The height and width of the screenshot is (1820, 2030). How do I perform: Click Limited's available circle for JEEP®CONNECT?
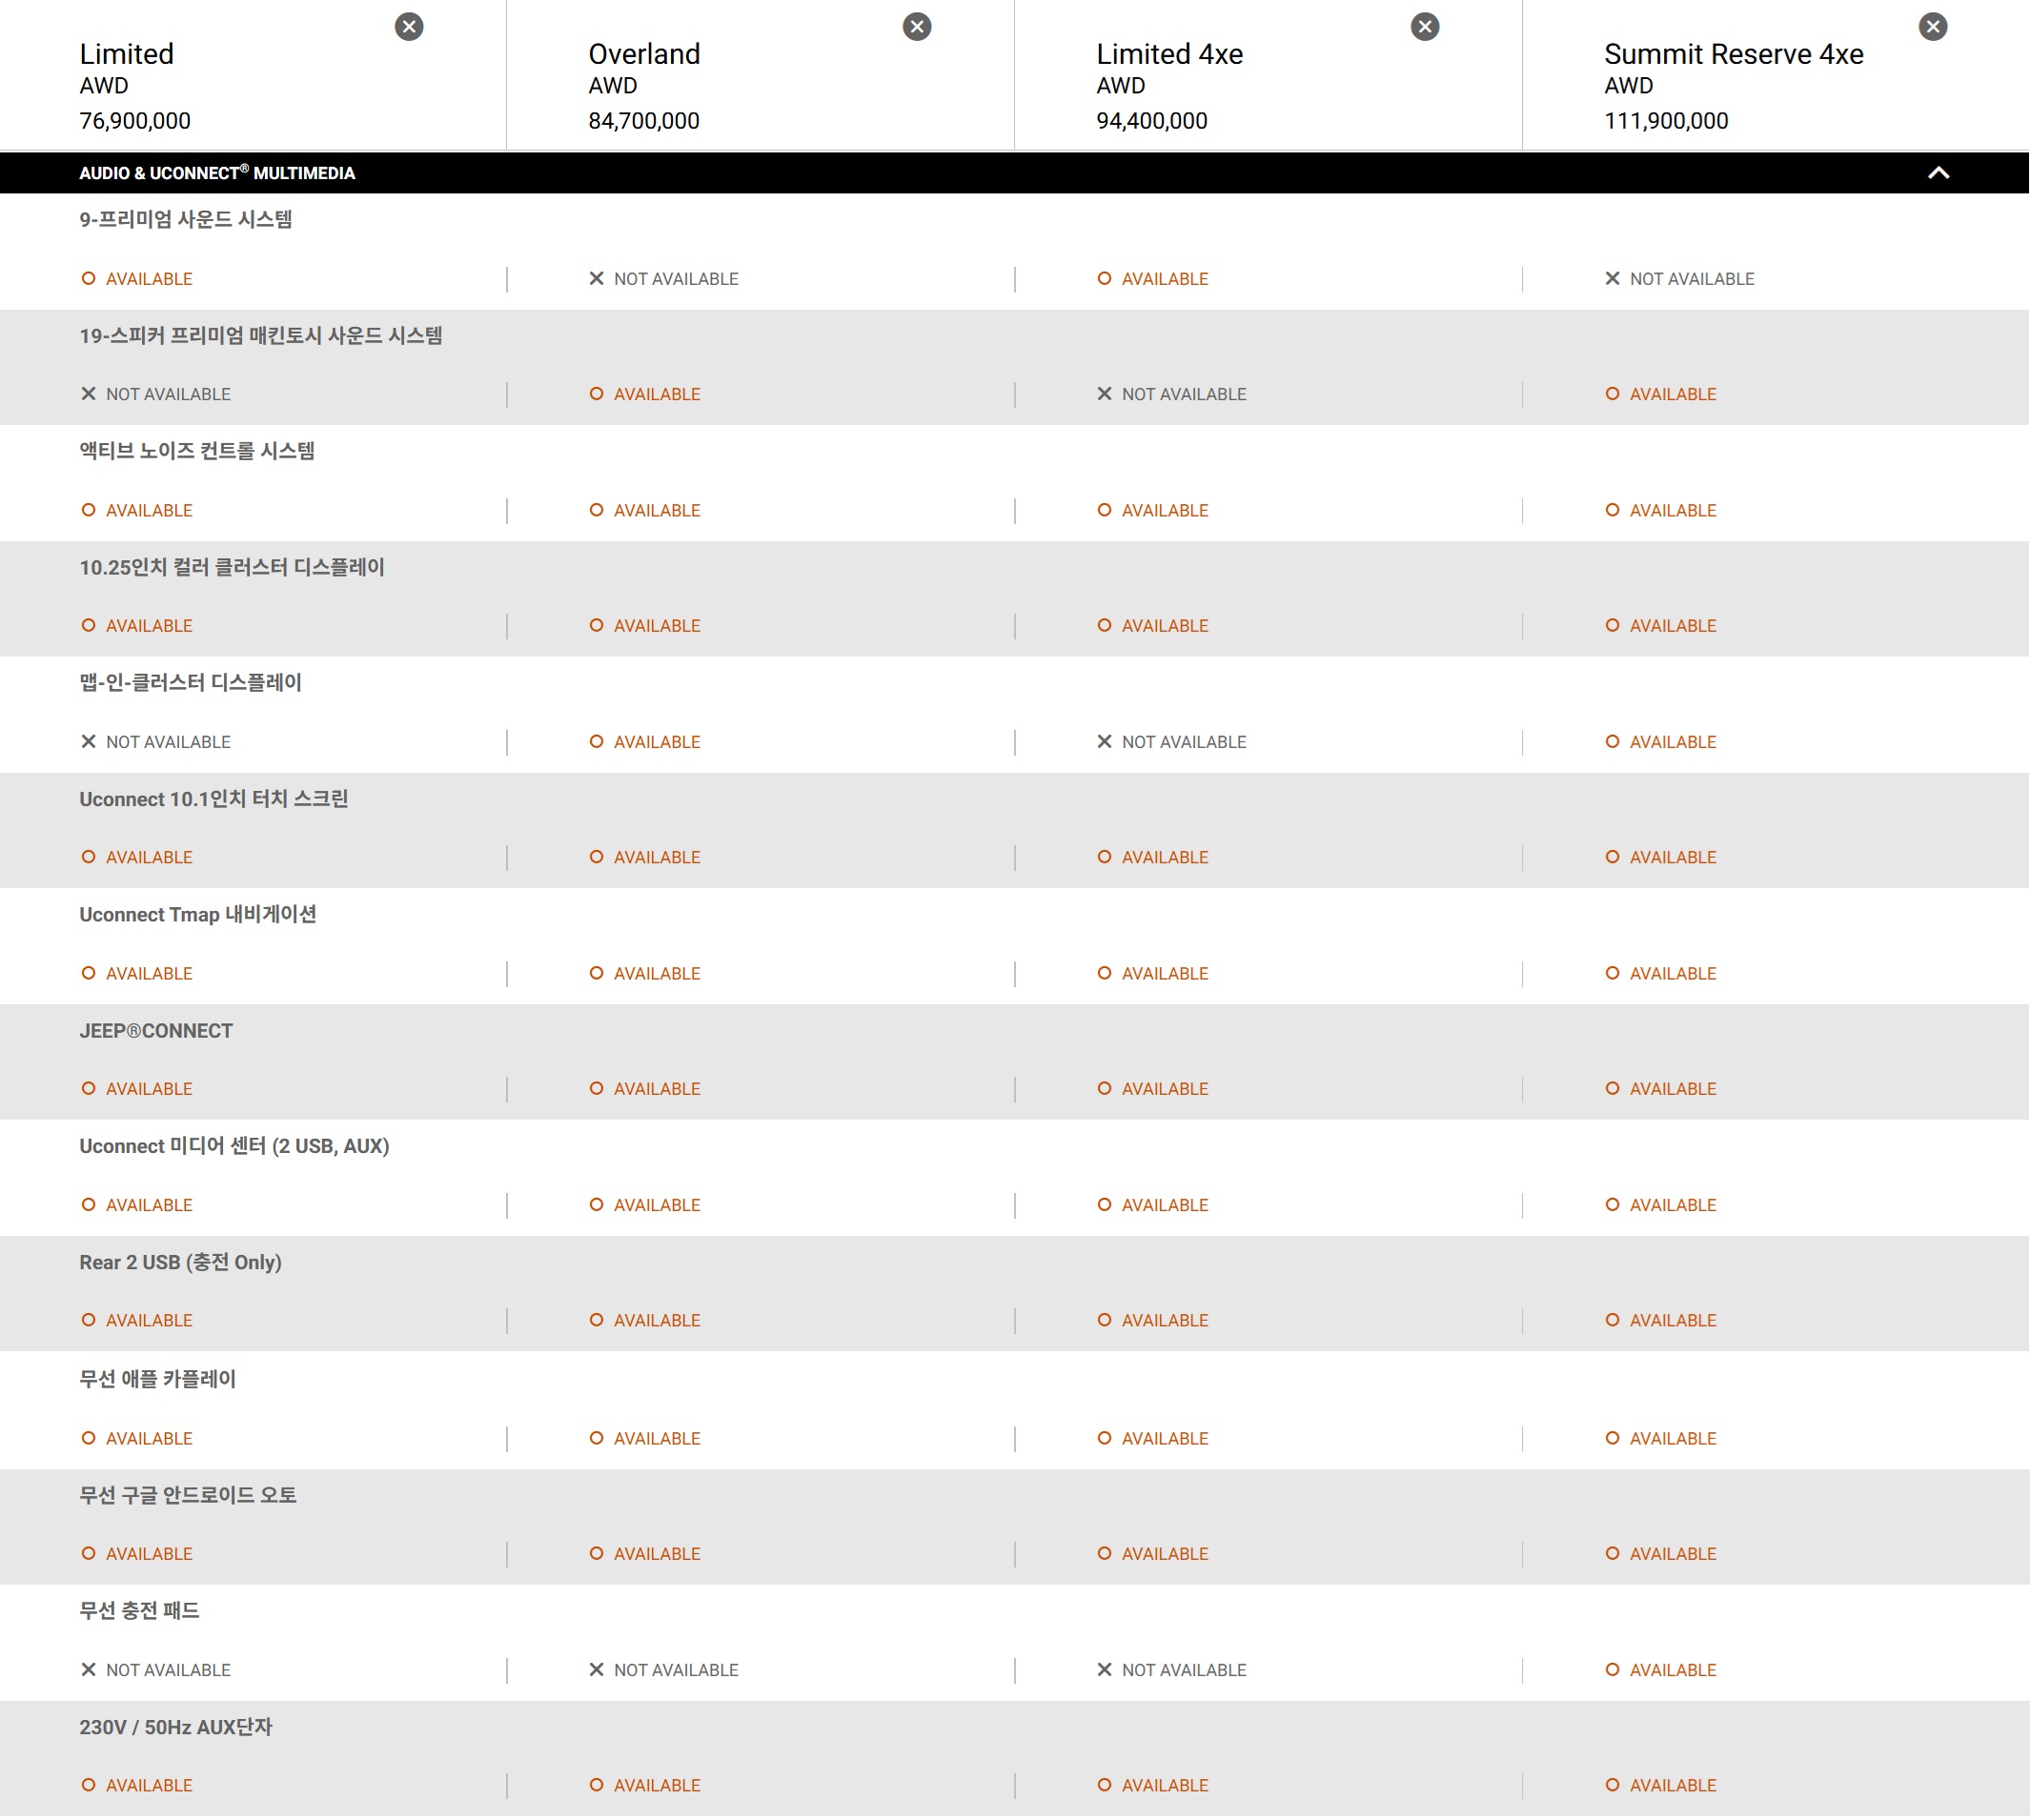89,1089
